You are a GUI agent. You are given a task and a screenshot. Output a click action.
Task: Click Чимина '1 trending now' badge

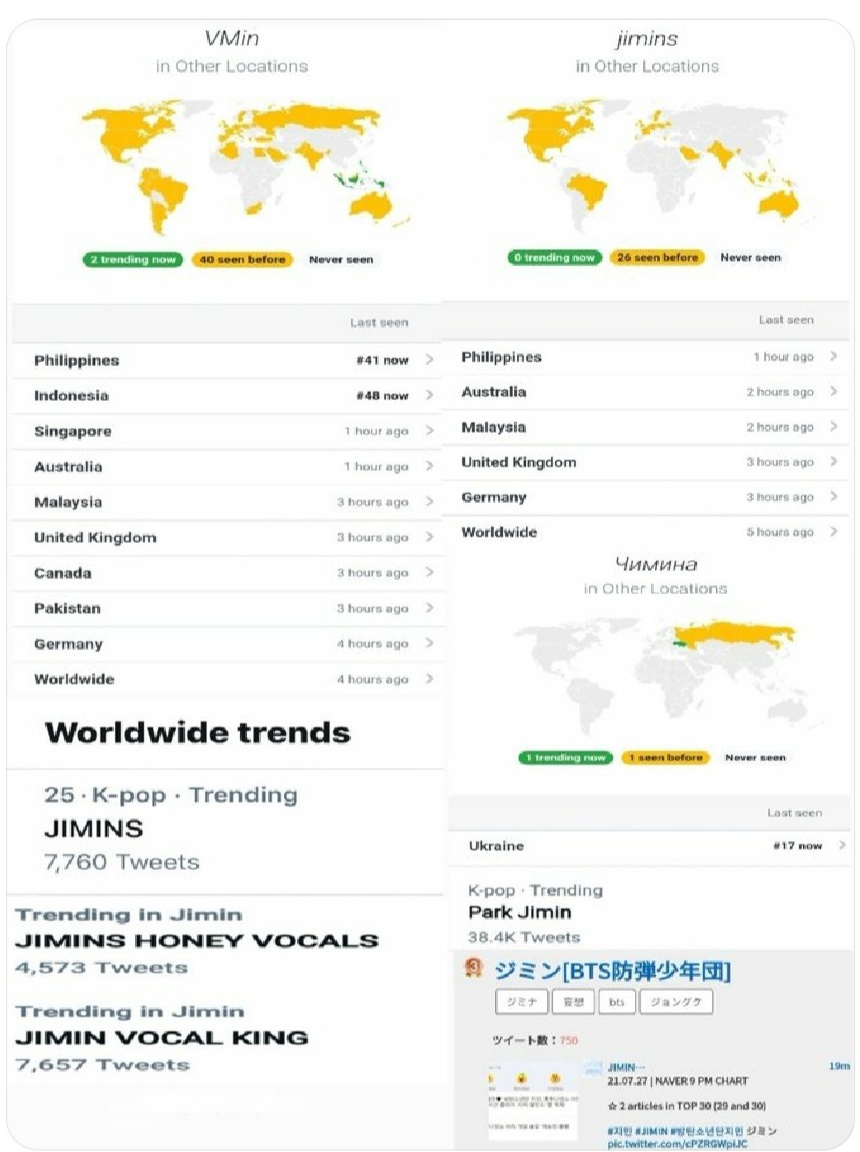pos(565,757)
